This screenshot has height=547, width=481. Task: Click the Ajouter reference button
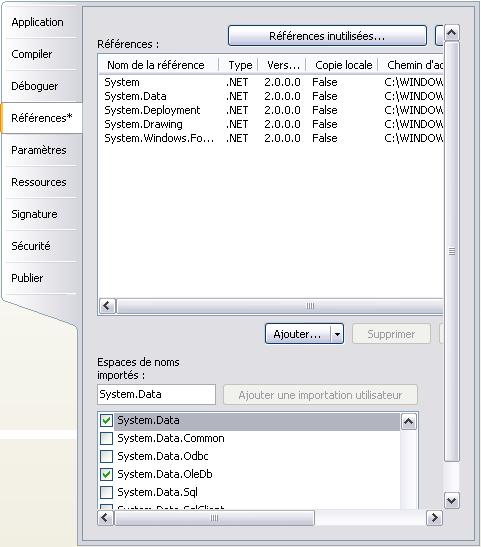point(298,334)
